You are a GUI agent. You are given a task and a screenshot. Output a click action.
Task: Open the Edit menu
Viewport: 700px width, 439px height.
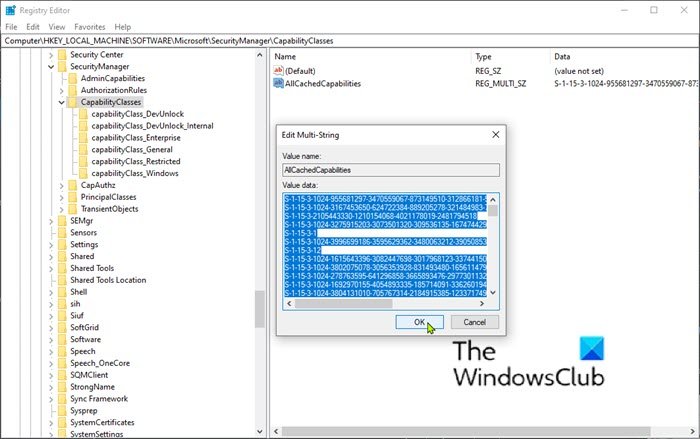tap(33, 27)
